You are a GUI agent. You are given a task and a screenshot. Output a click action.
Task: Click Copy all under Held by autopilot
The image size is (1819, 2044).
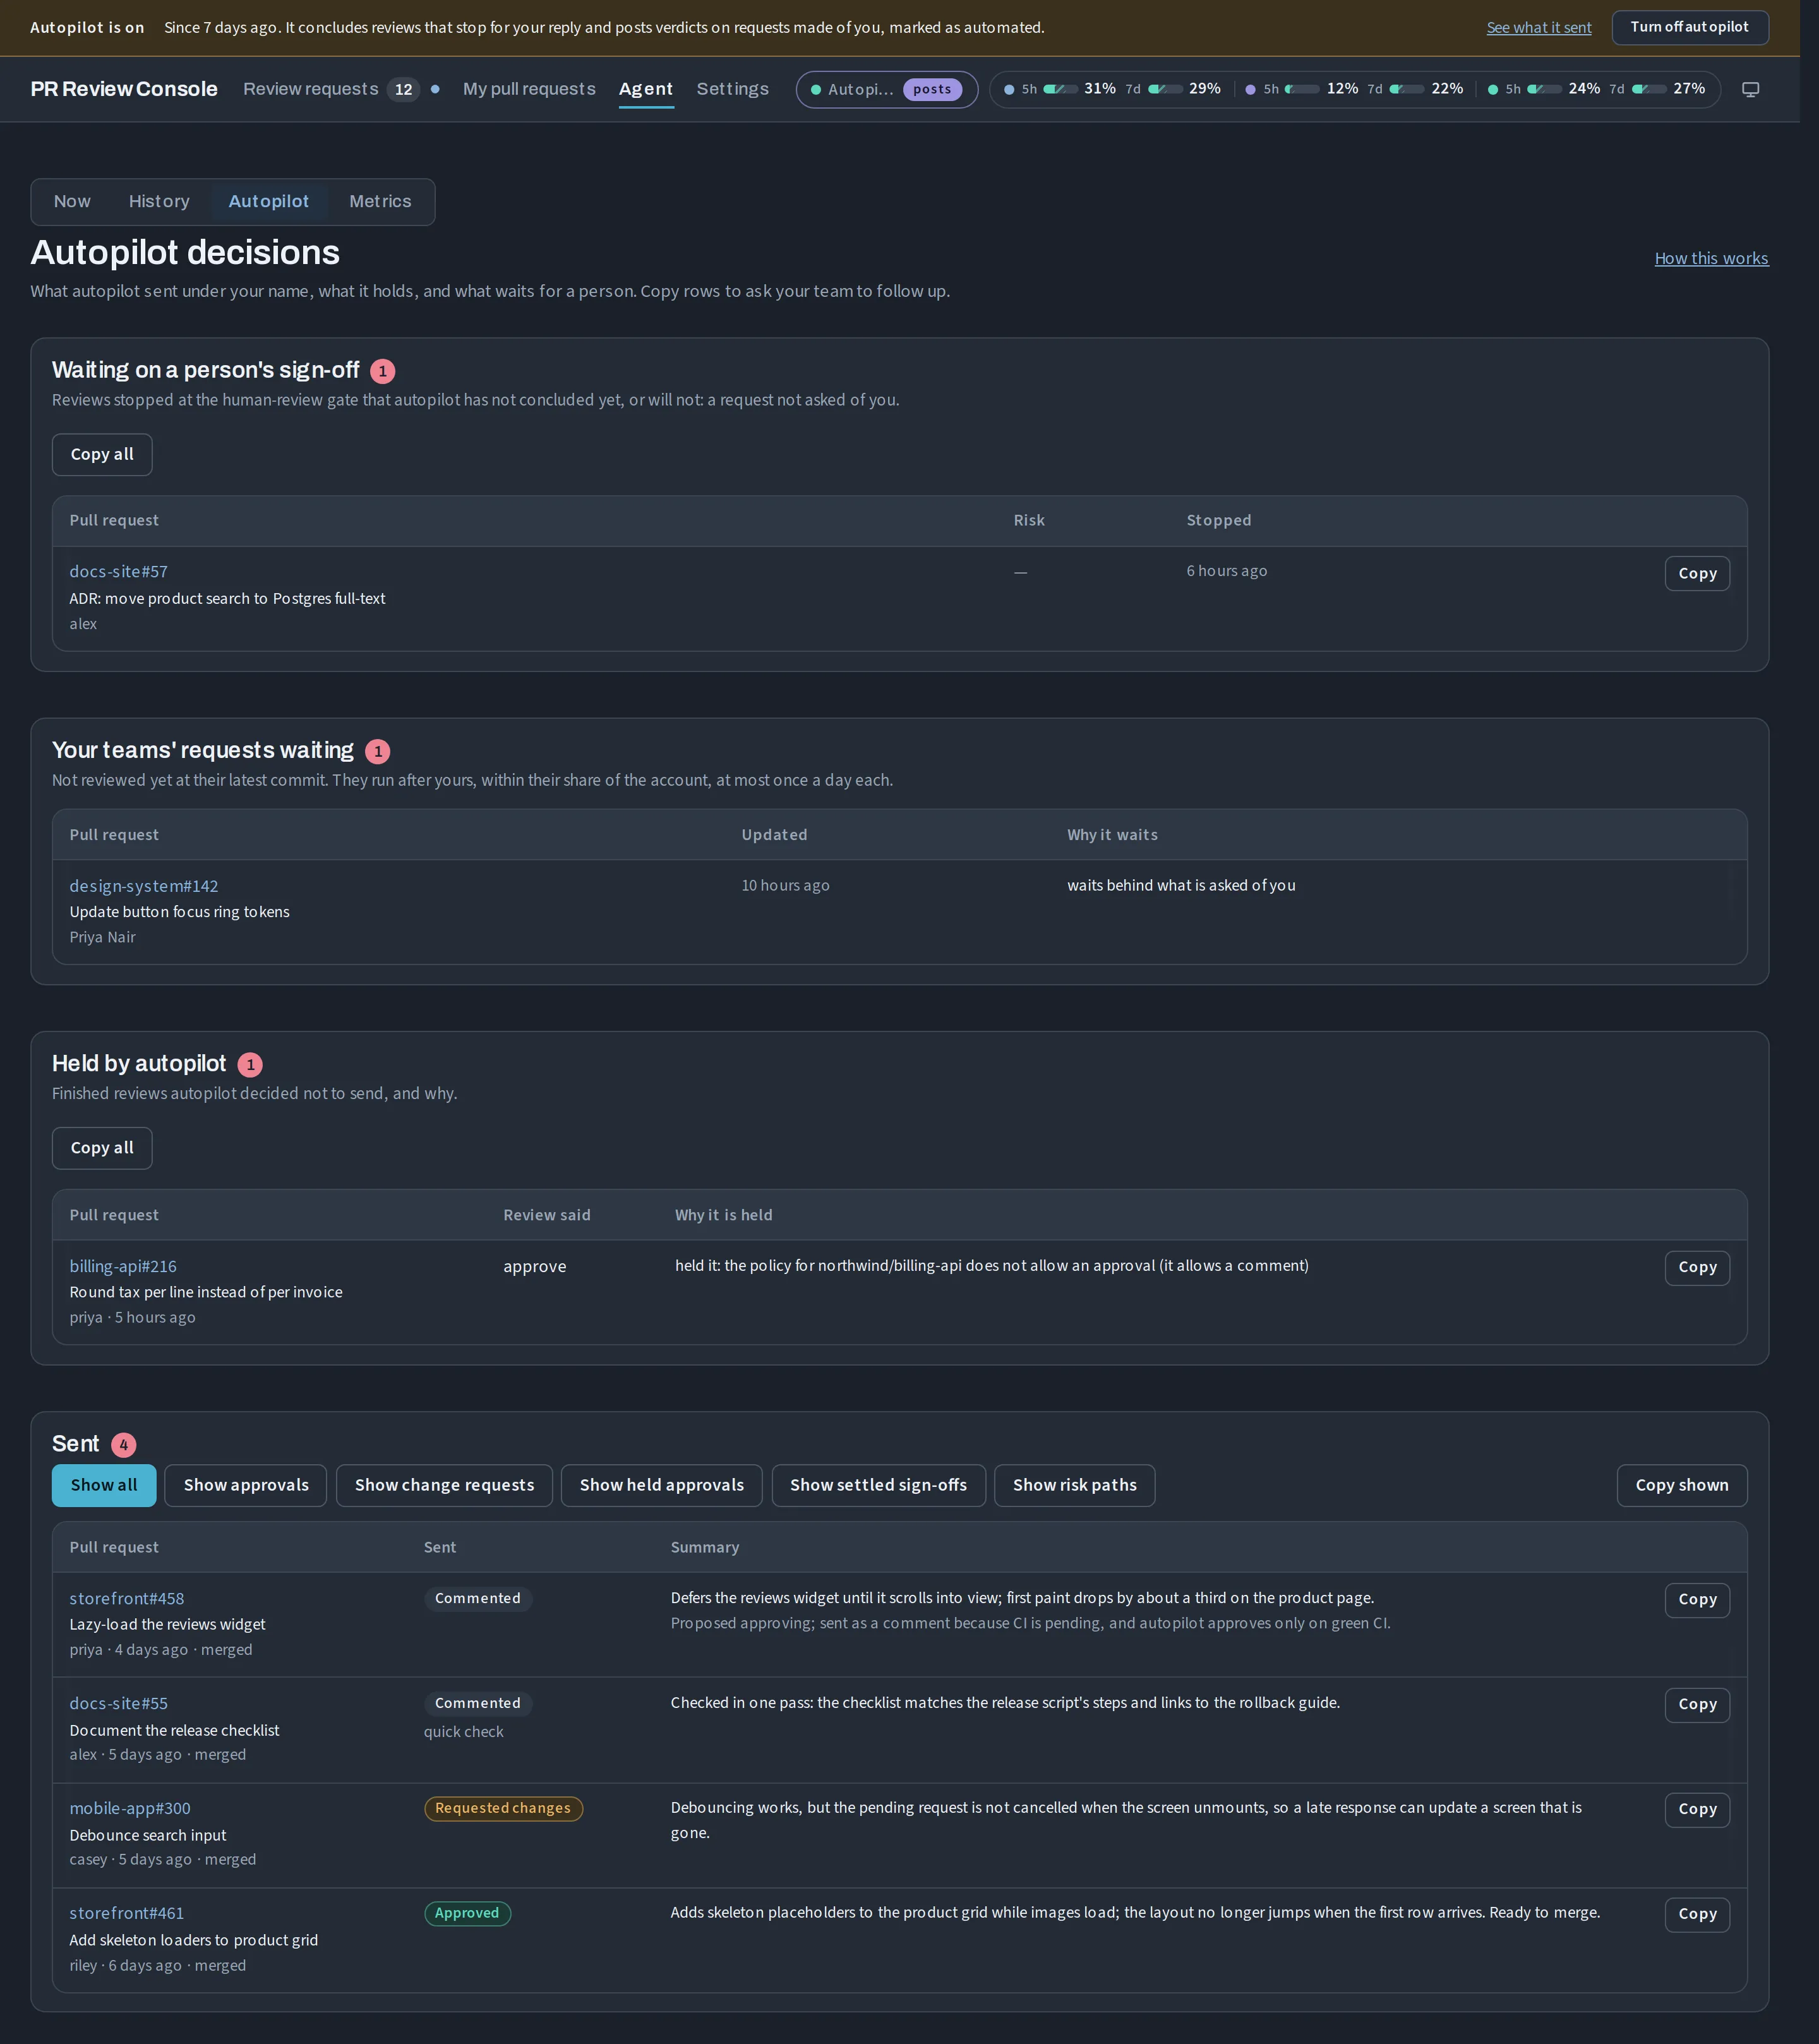pos(102,1148)
